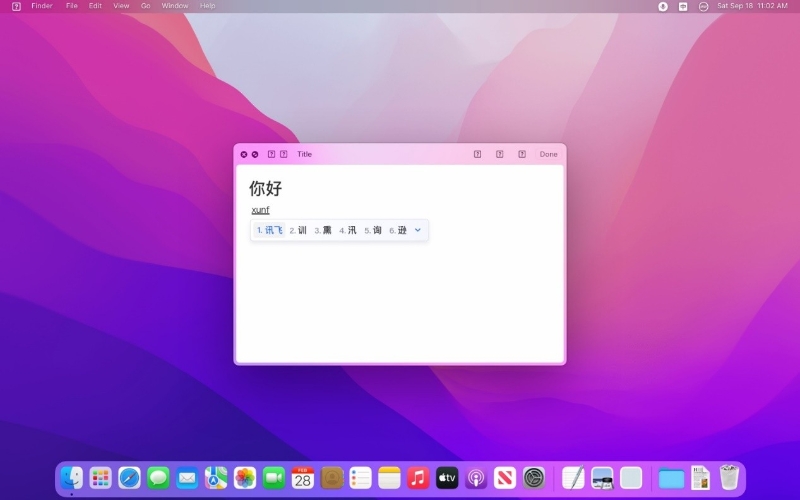Open System Preferences in Dock
The width and height of the screenshot is (800, 500).
pyautogui.click(x=534, y=478)
